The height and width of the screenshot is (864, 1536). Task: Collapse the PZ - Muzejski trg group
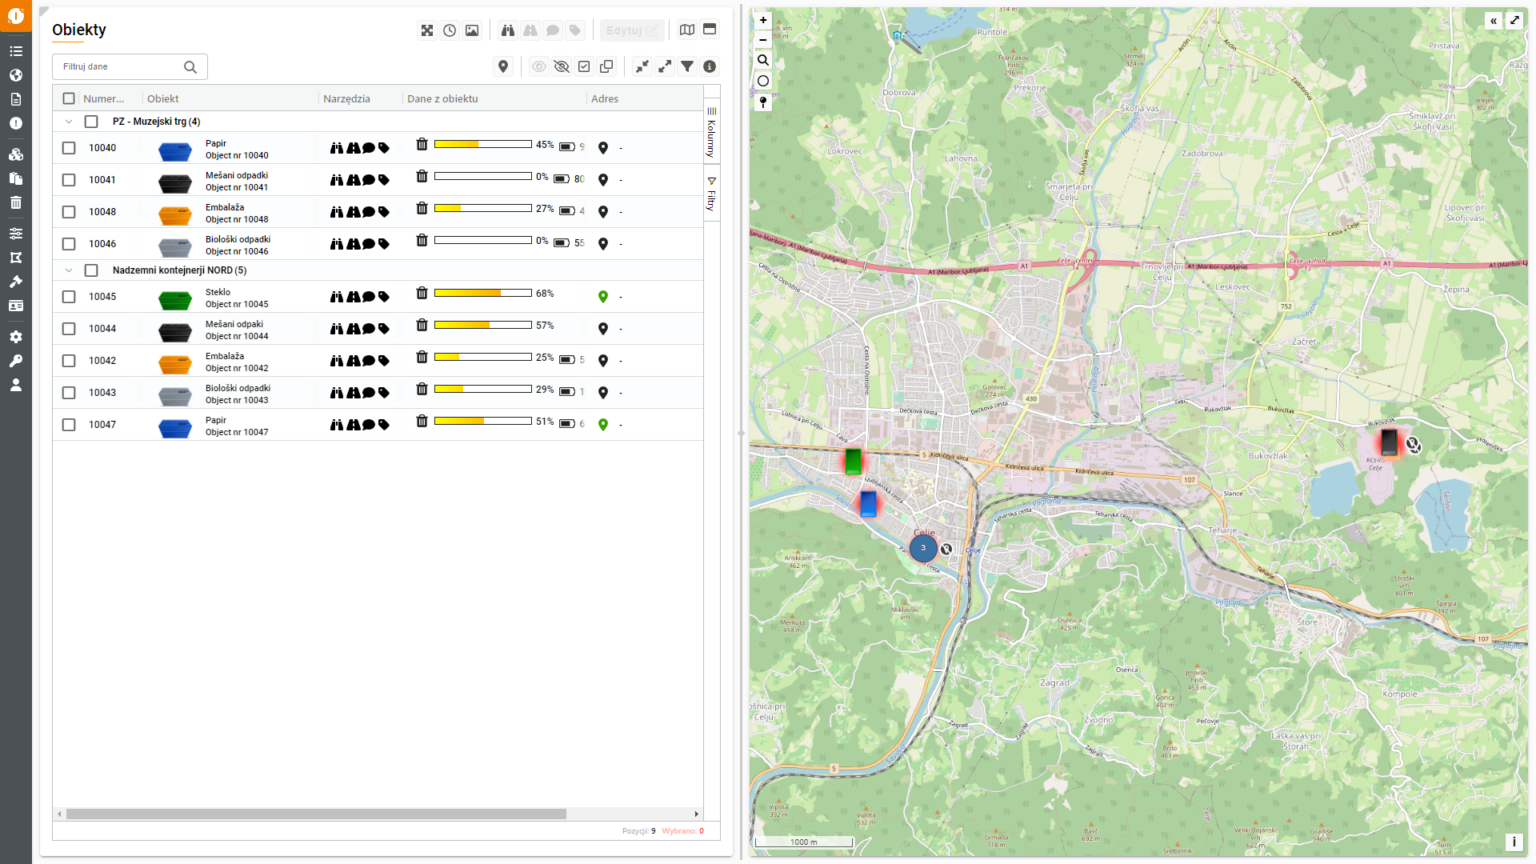(x=69, y=122)
